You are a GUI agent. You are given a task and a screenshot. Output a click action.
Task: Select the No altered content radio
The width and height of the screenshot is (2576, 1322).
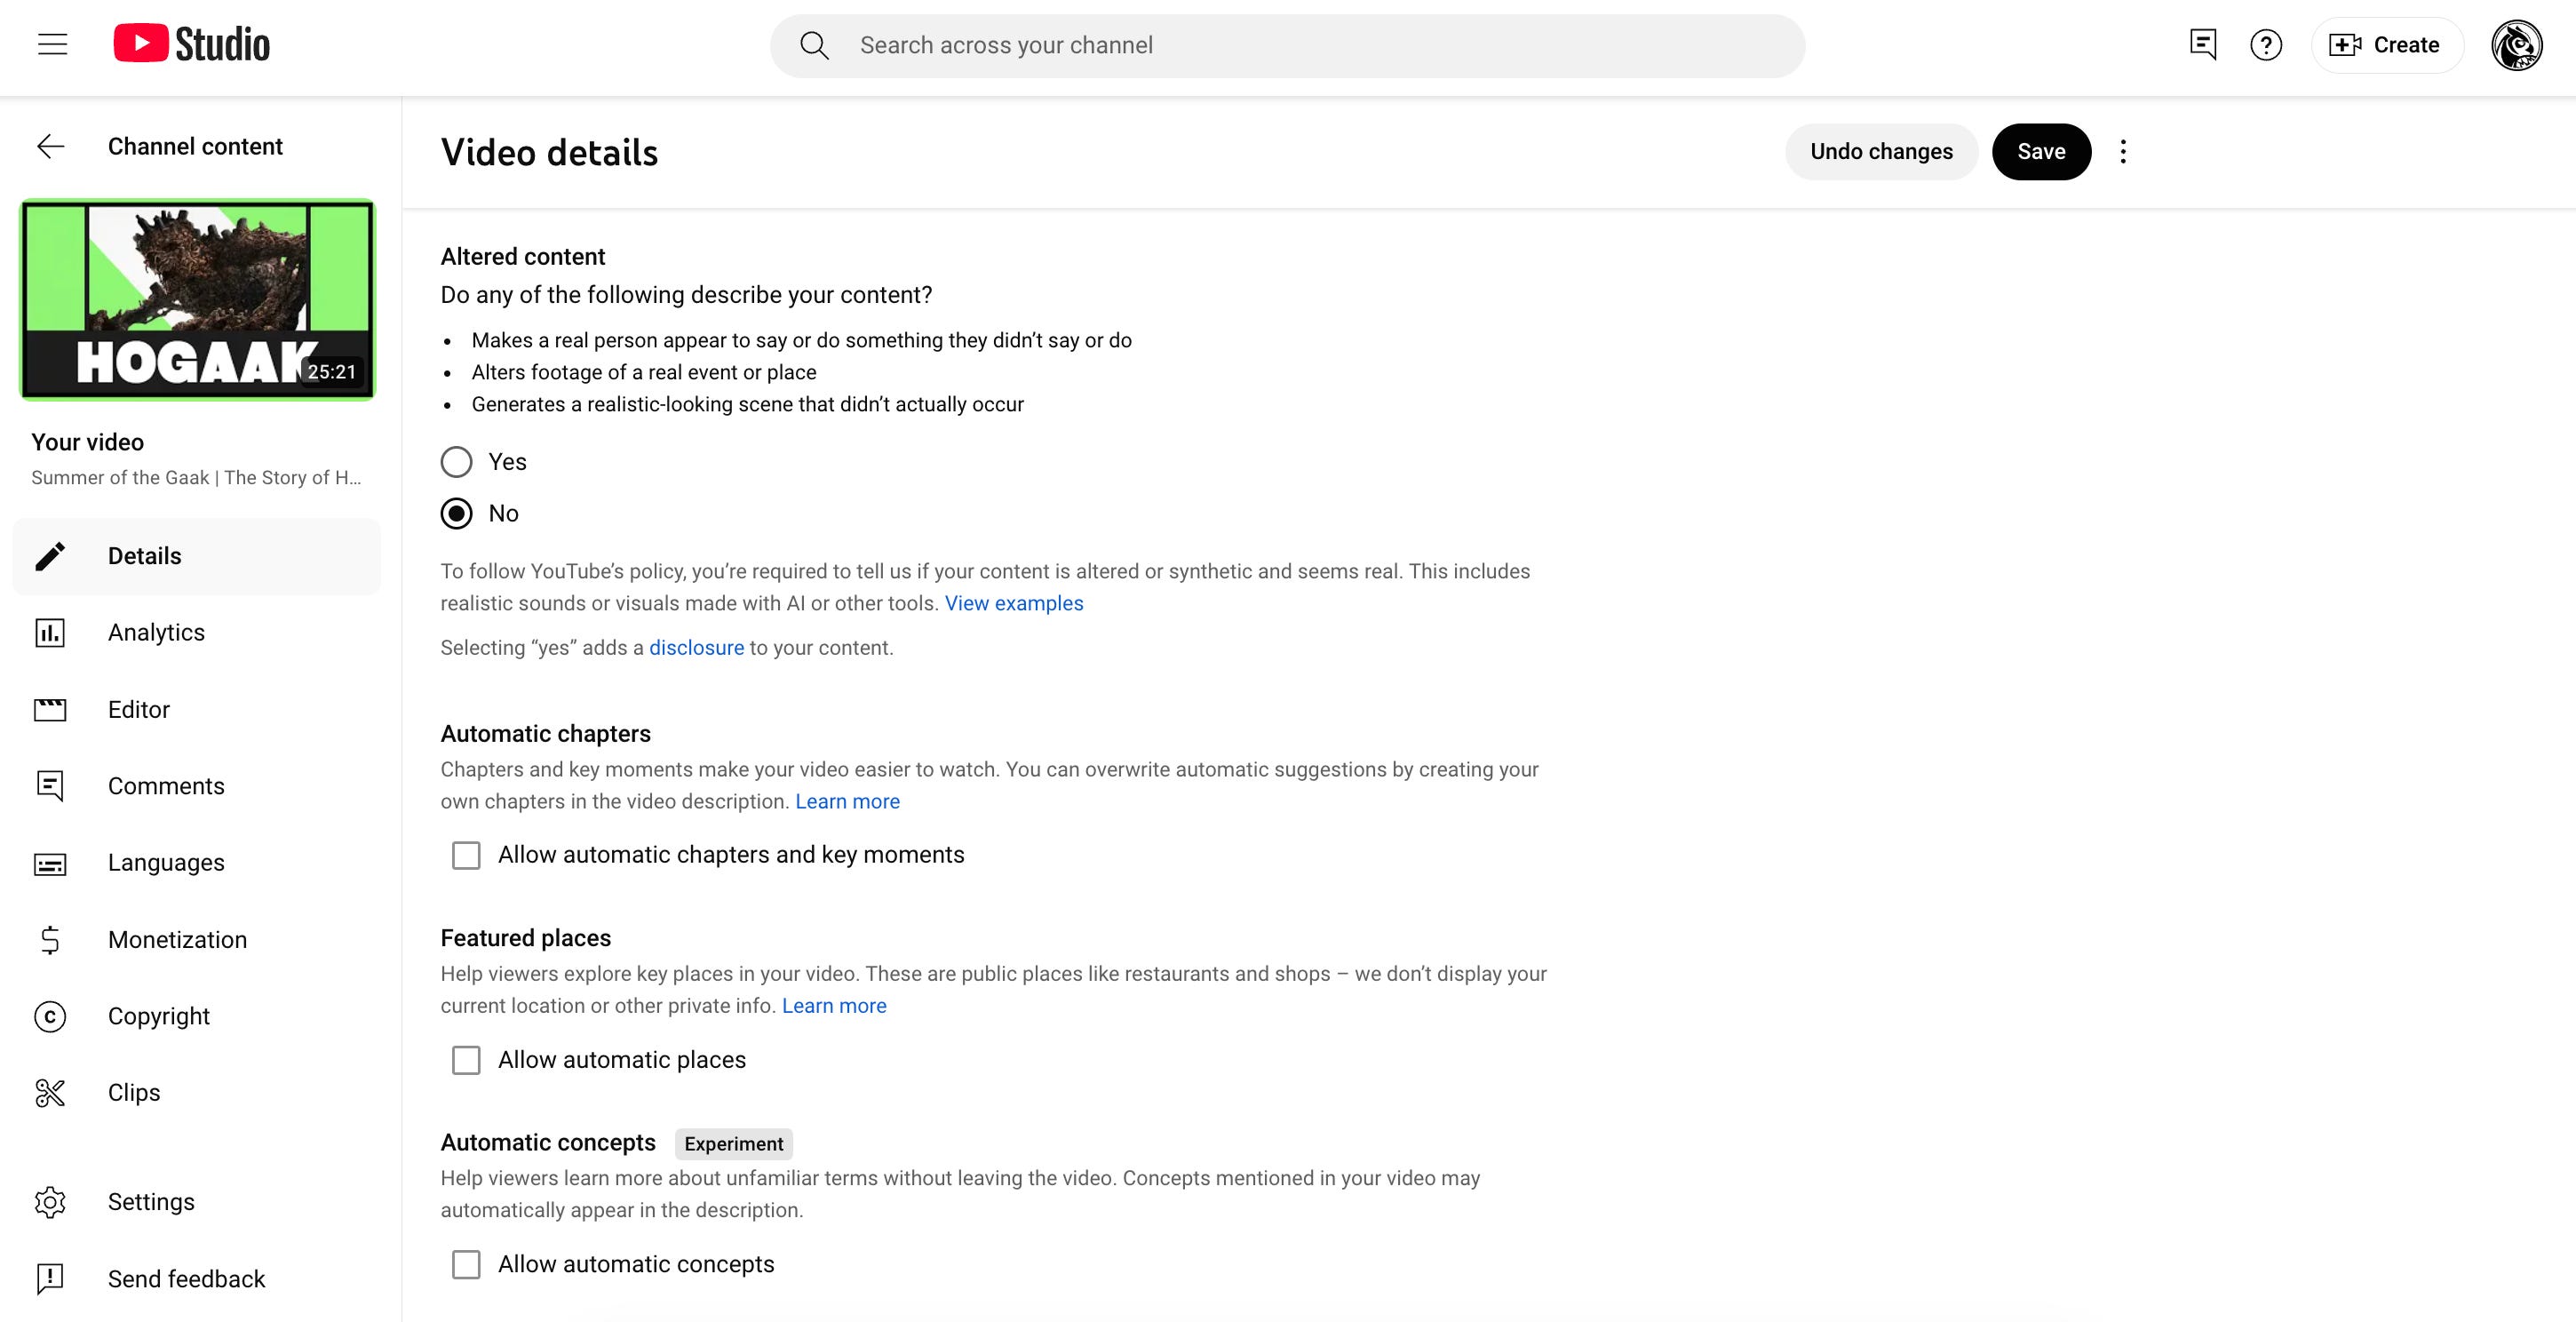pos(457,514)
